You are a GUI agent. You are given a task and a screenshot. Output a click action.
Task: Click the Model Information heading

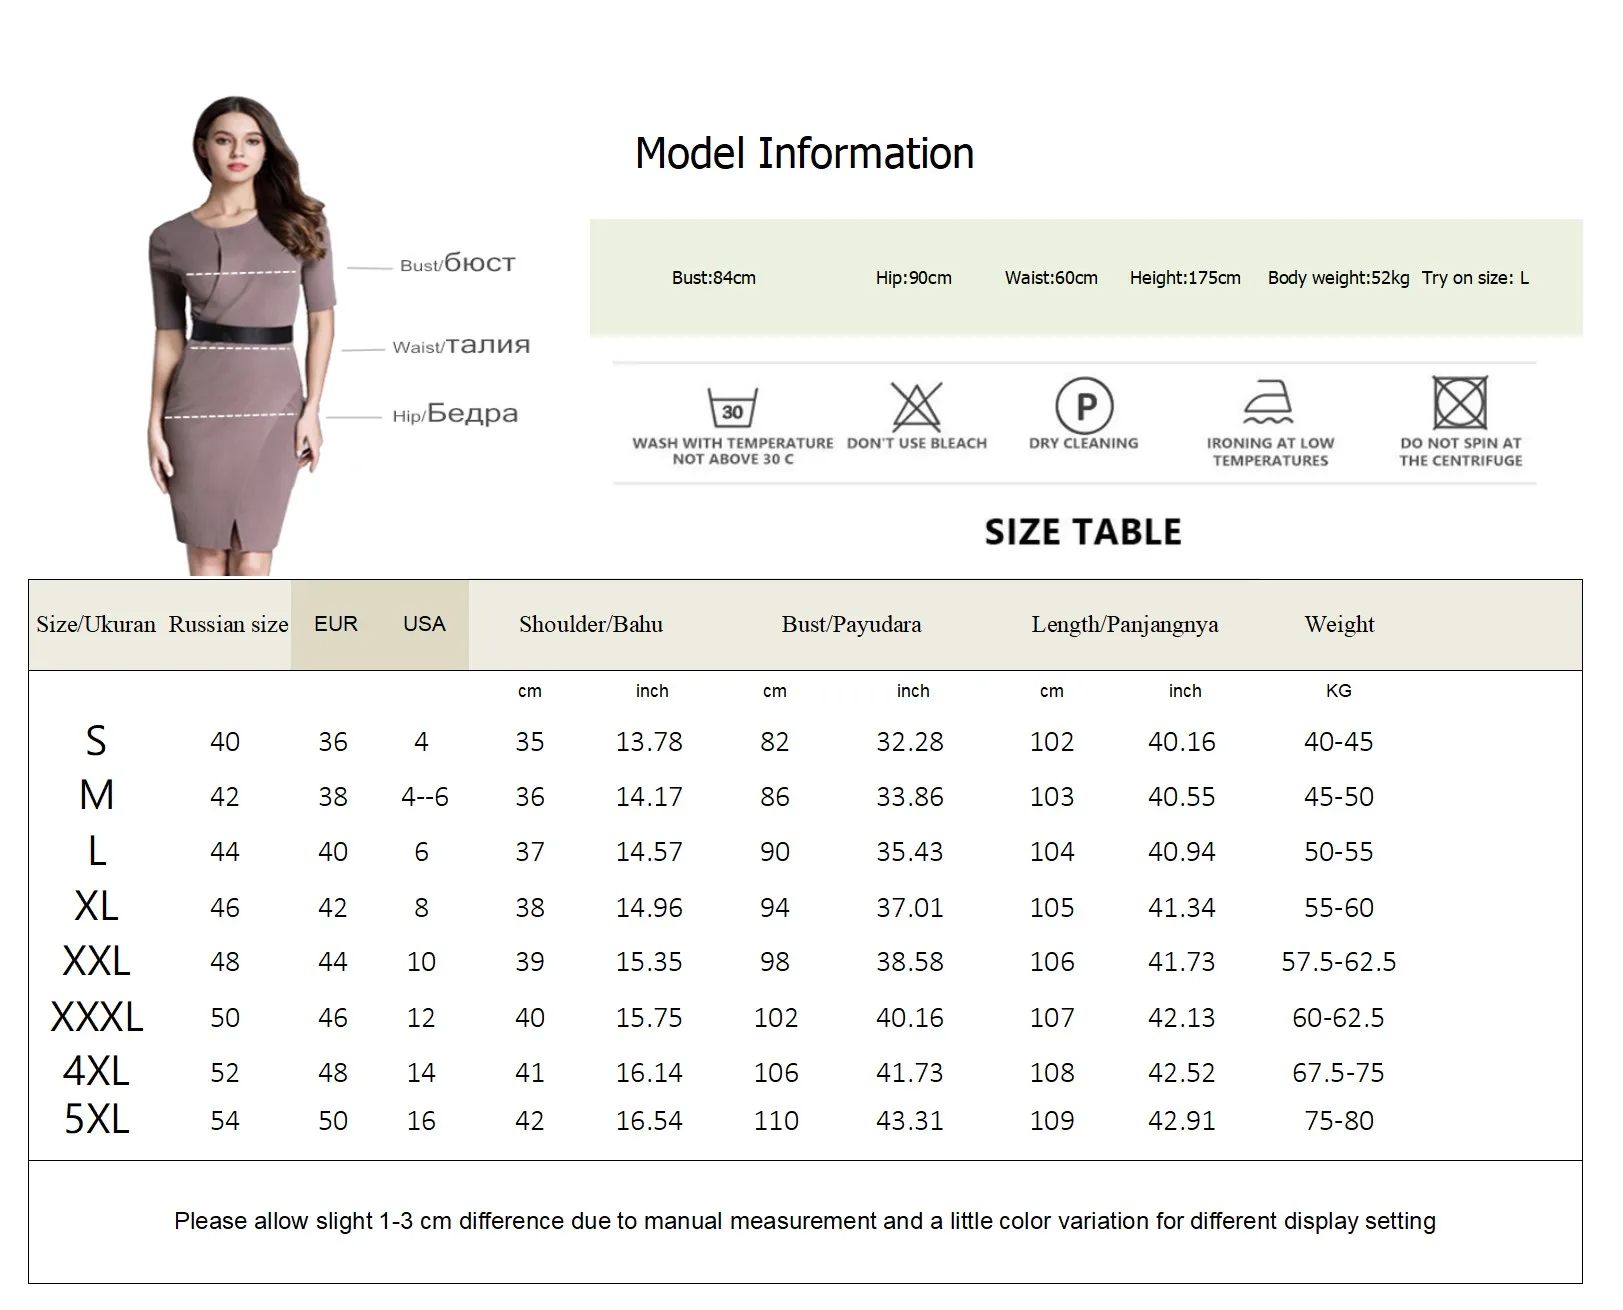[x=804, y=154]
